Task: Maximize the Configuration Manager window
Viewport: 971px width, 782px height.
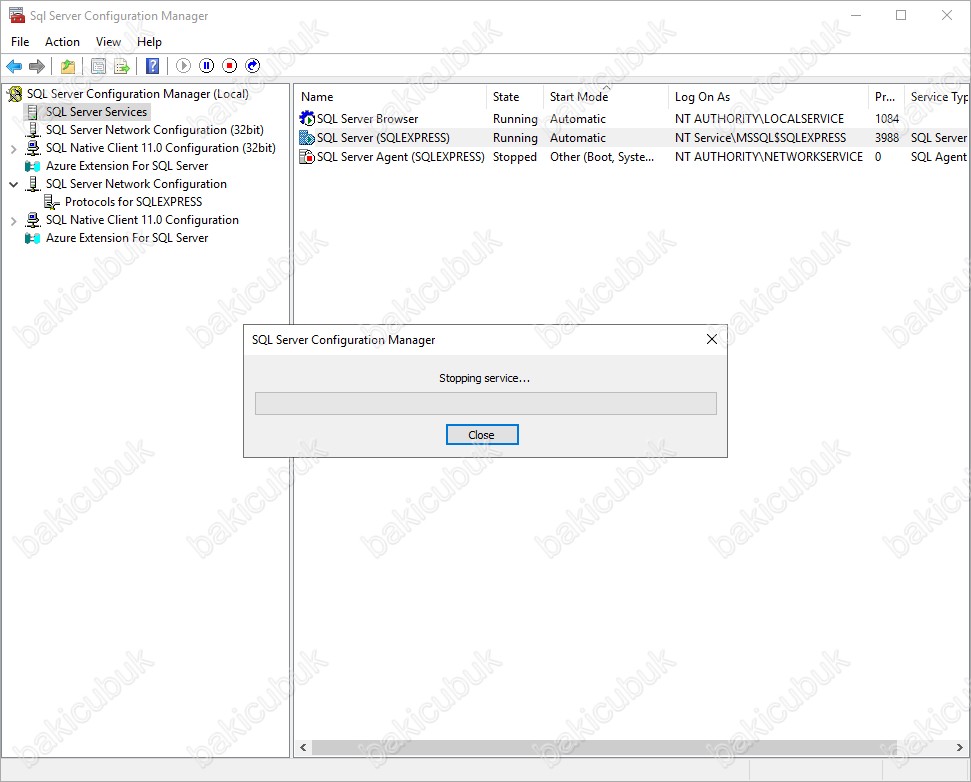Action: click(901, 15)
